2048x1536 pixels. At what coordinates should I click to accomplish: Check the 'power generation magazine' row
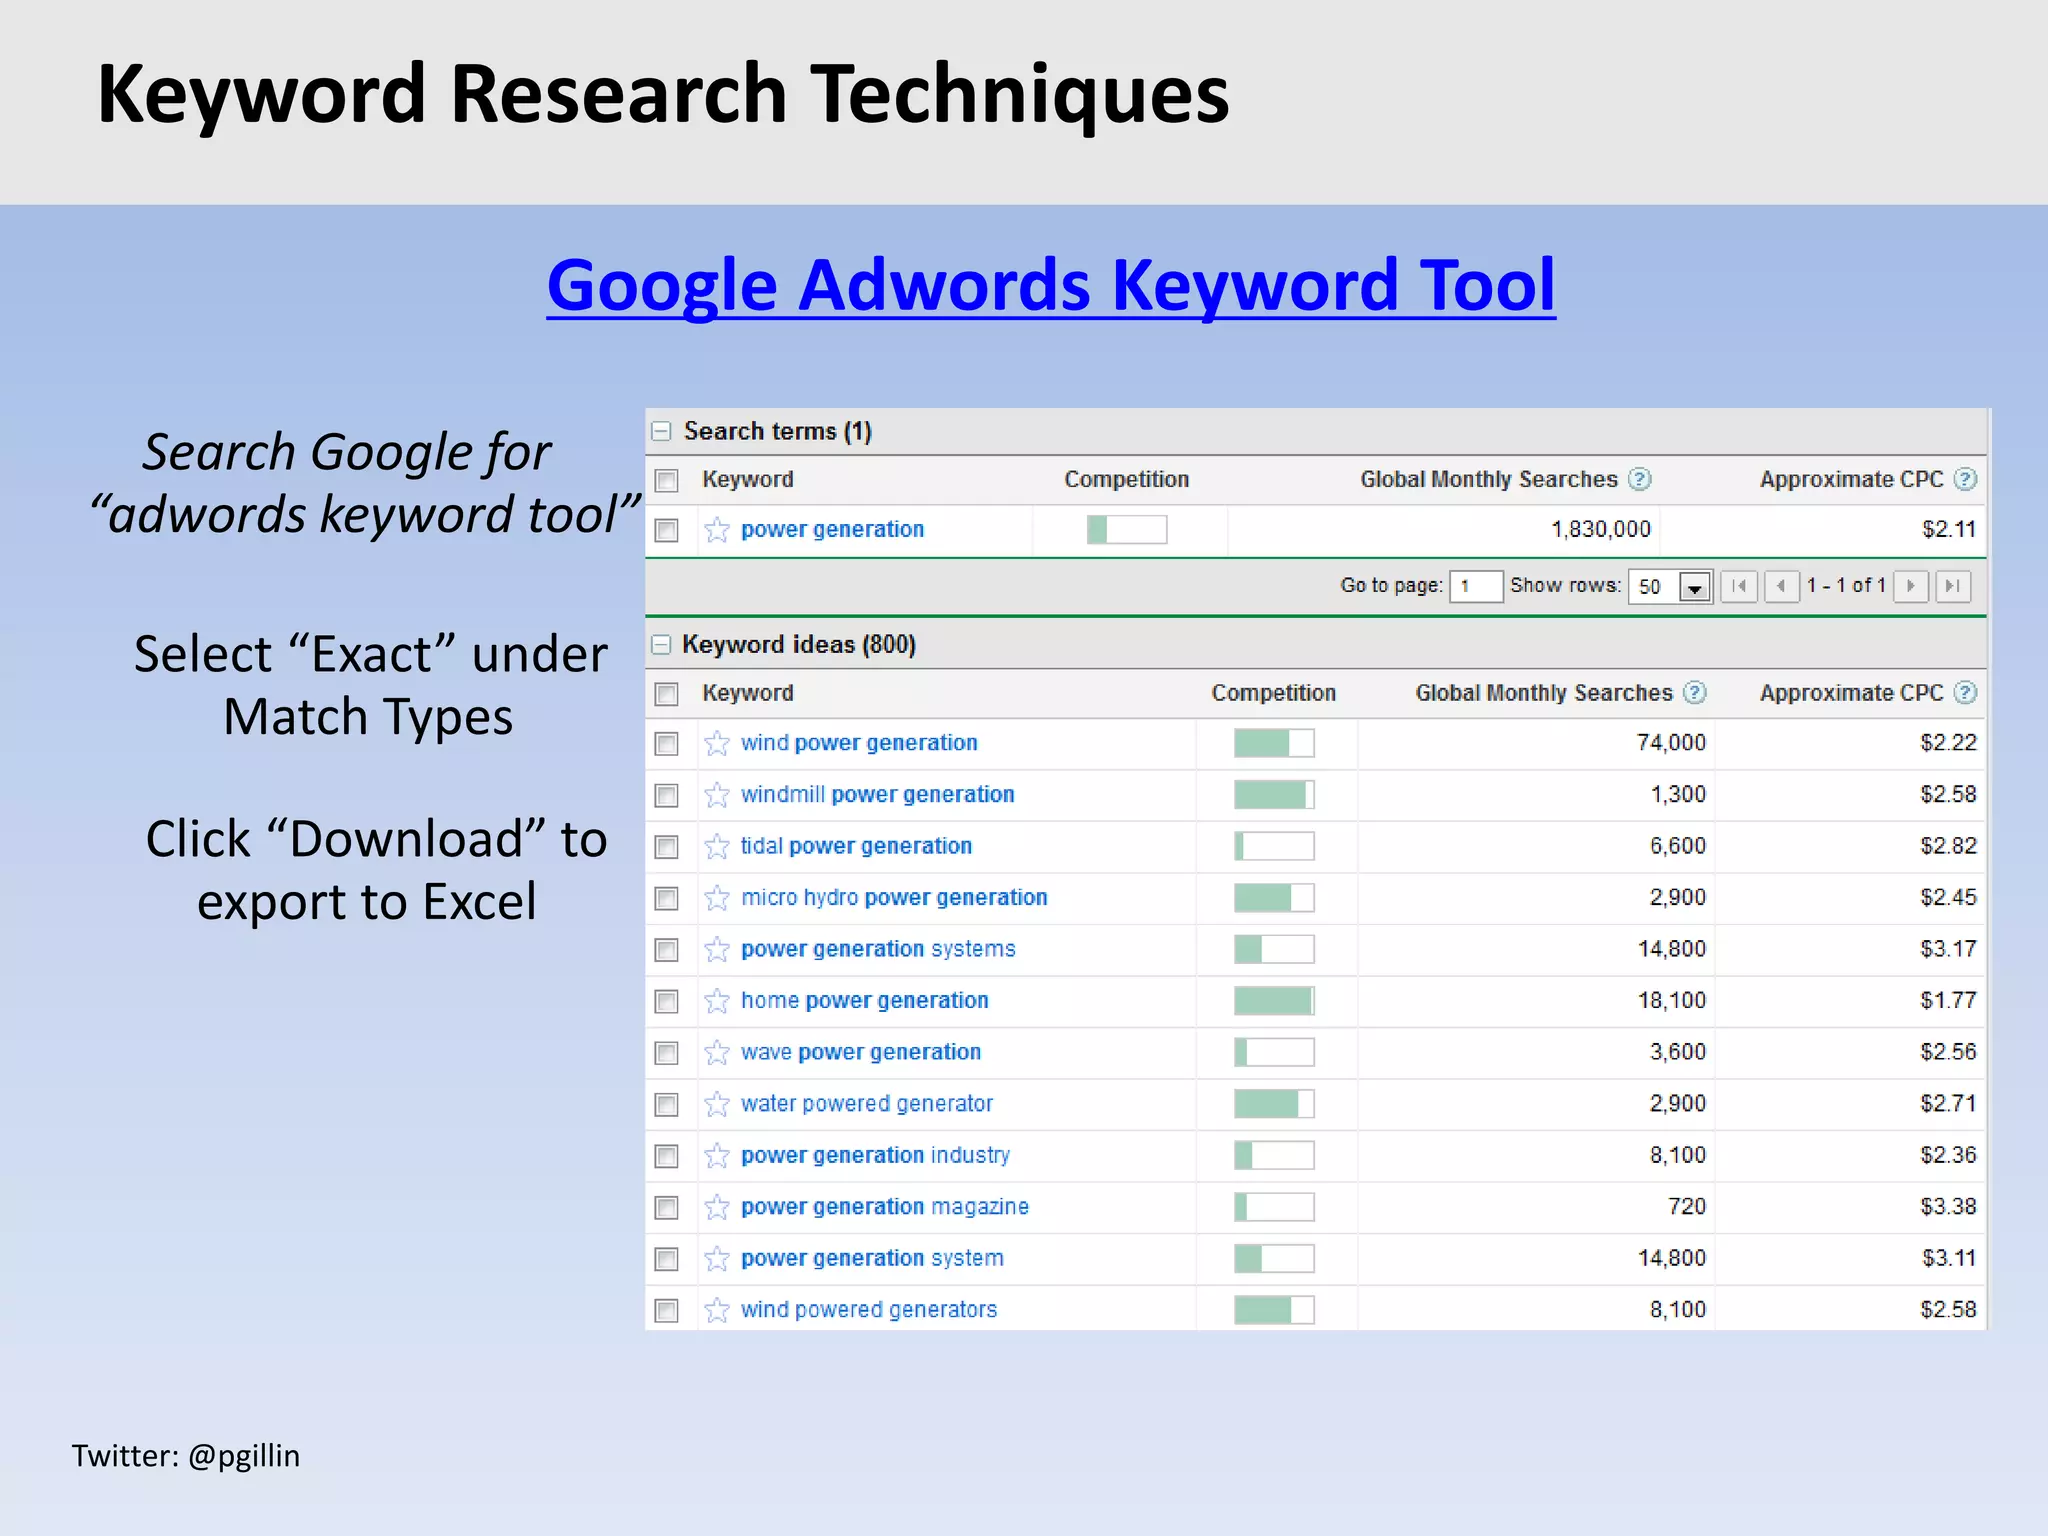tap(666, 1208)
